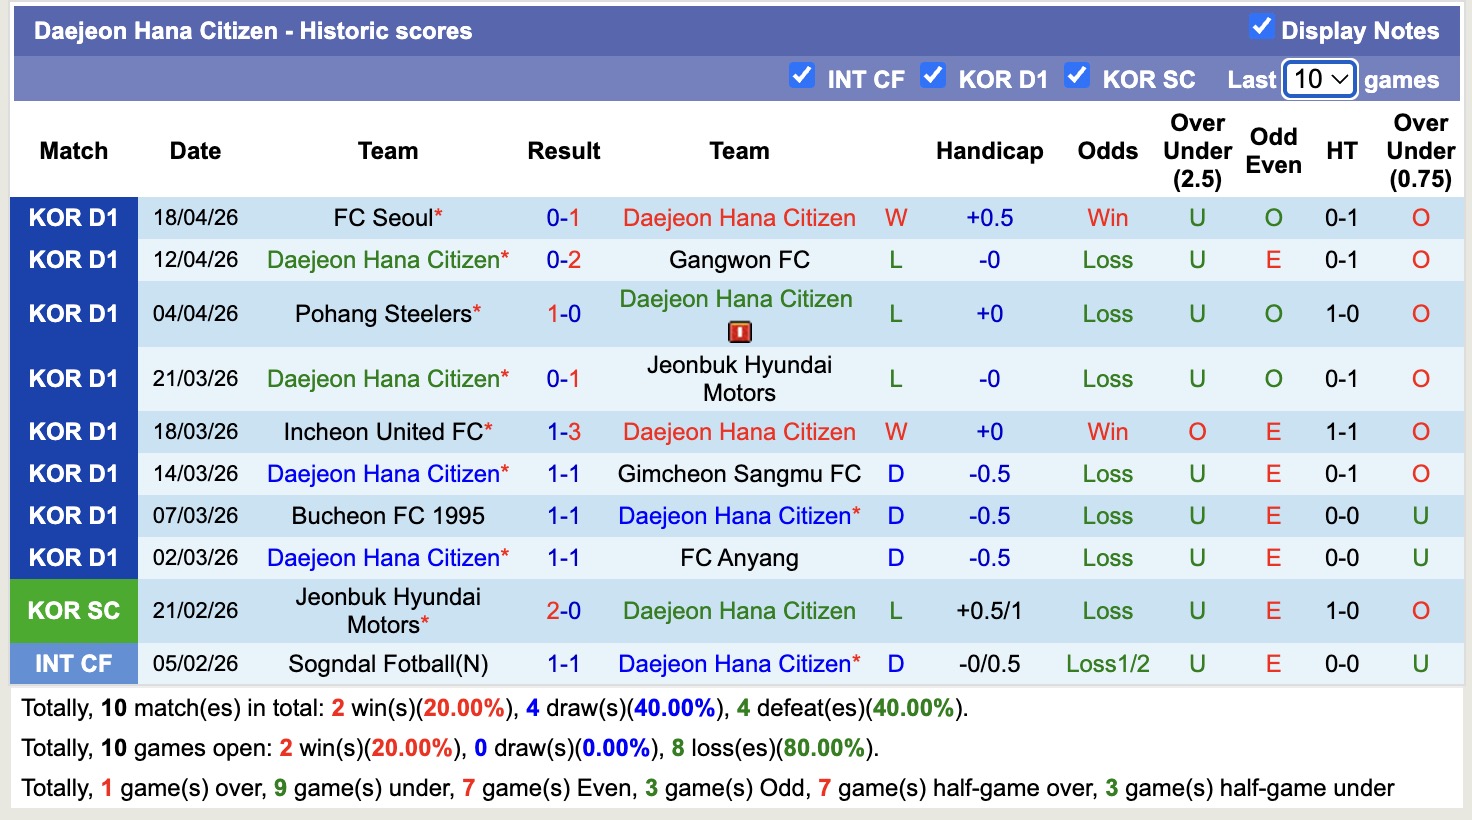Select the green KOR SC league badge
Viewport: 1472px width, 820px height.
click(x=73, y=610)
